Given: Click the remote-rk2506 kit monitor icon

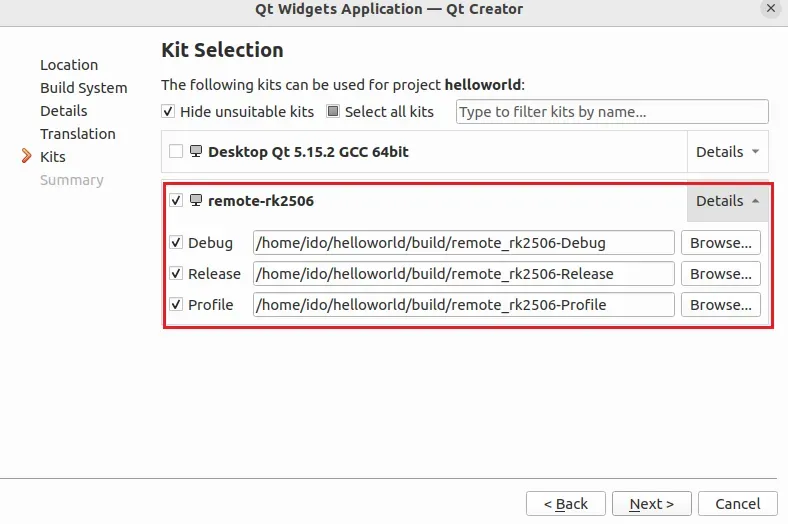Looking at the screenshot, I should click(195, 200).
